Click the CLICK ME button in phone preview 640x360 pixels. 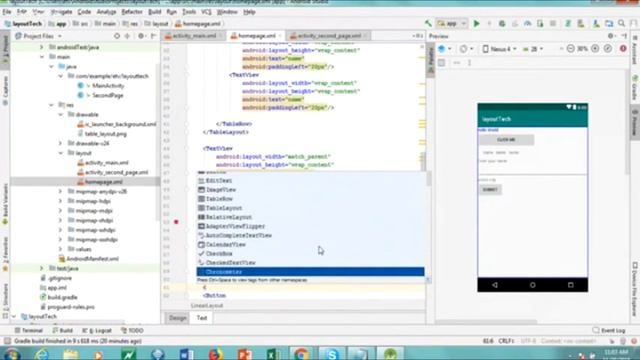point(506,140)
